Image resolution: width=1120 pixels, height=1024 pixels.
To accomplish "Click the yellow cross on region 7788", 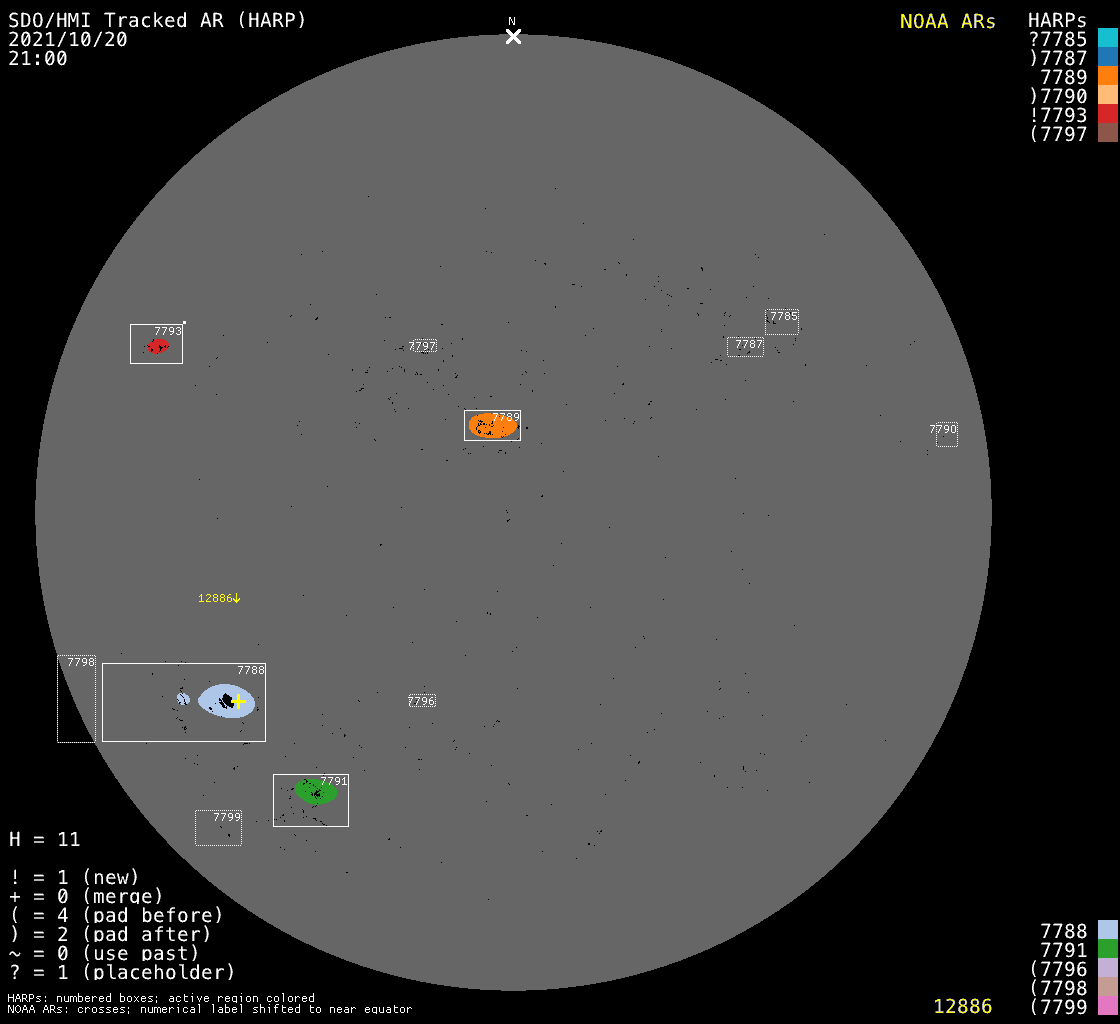I will [238, 702].
